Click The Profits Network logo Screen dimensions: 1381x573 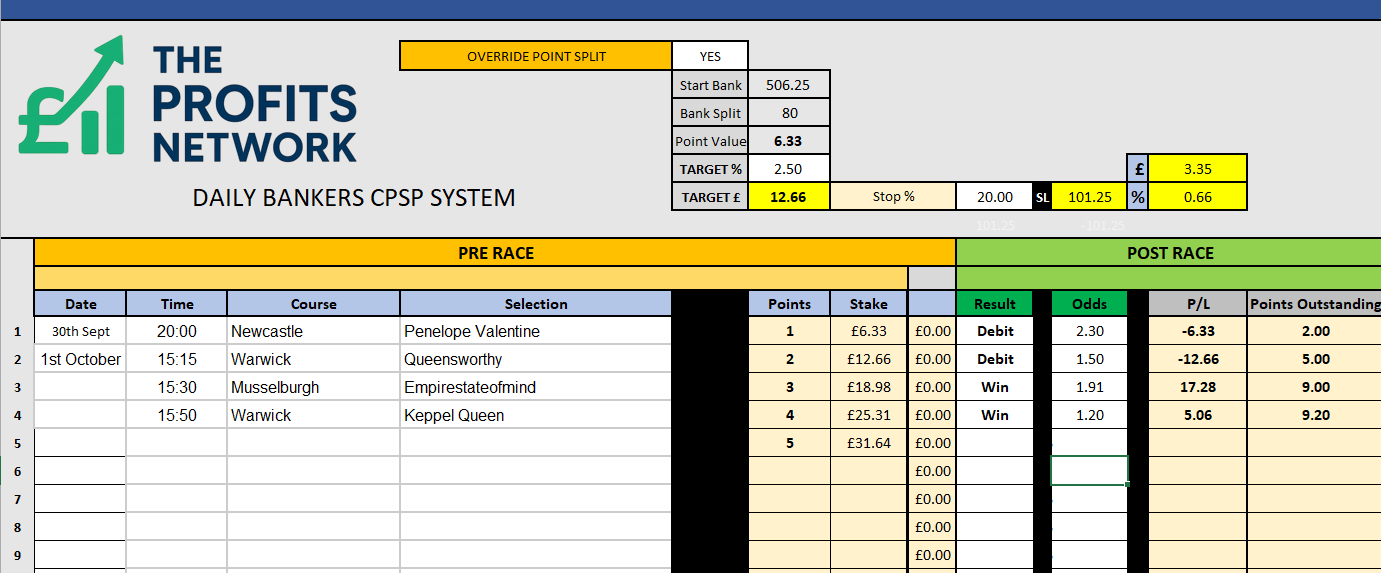(188, 101)
